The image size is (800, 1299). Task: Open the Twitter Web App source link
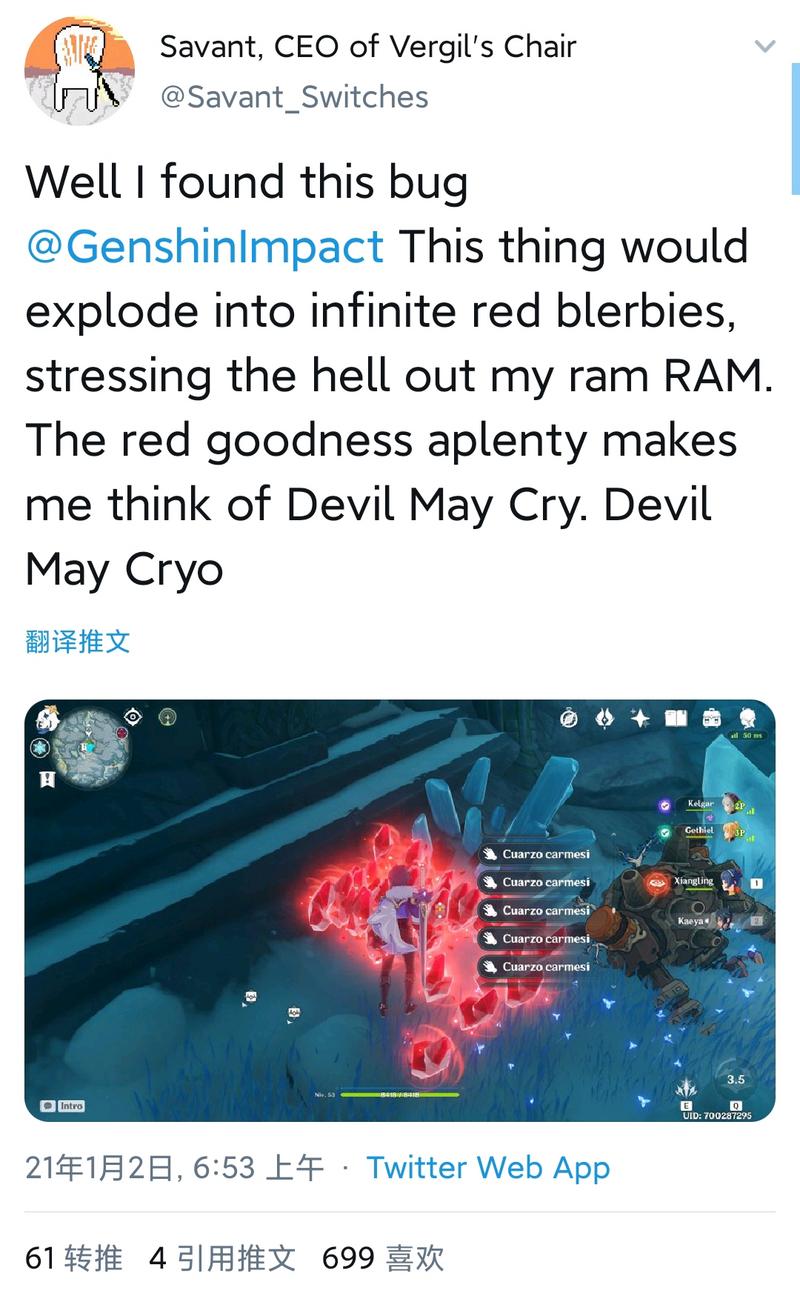(488, 1167)
